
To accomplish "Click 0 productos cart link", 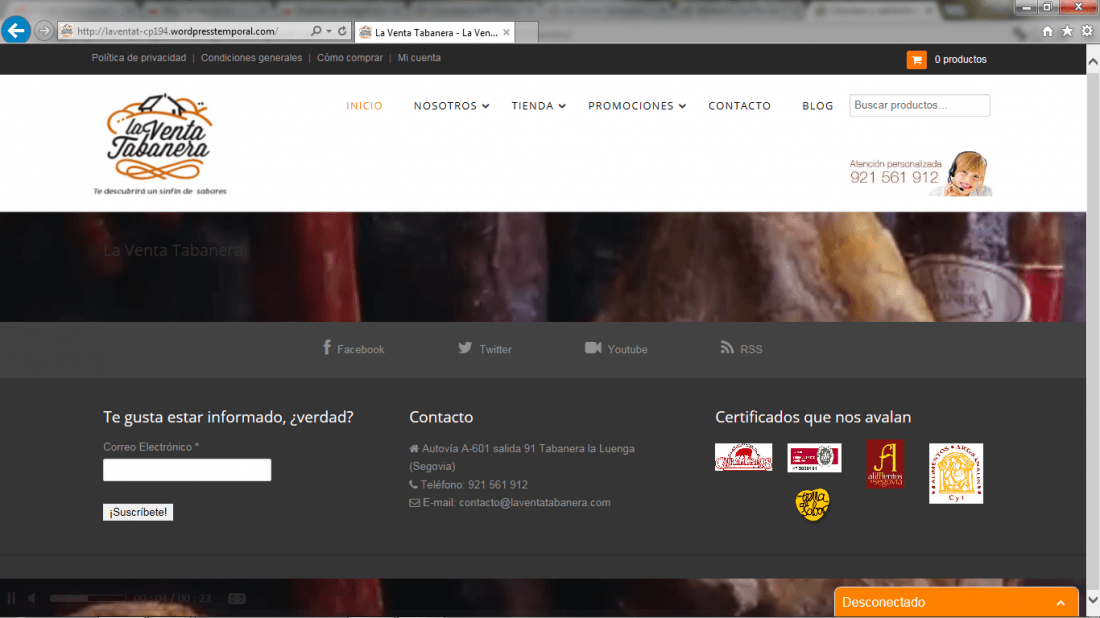I will (x=960, y=60).
